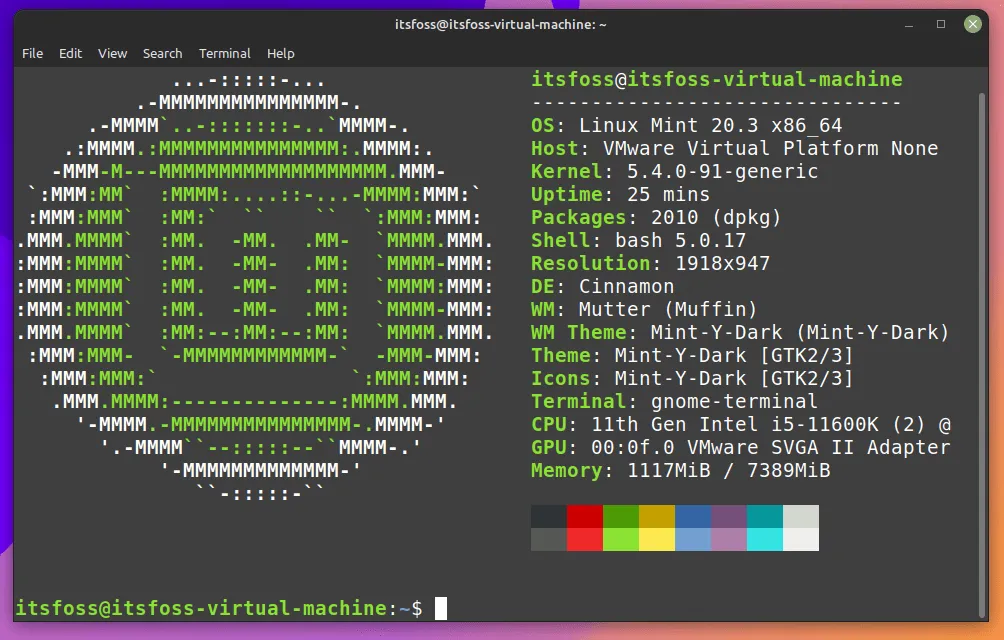Click the dark red color block
1004x640 pixels.
pos(584,516)
